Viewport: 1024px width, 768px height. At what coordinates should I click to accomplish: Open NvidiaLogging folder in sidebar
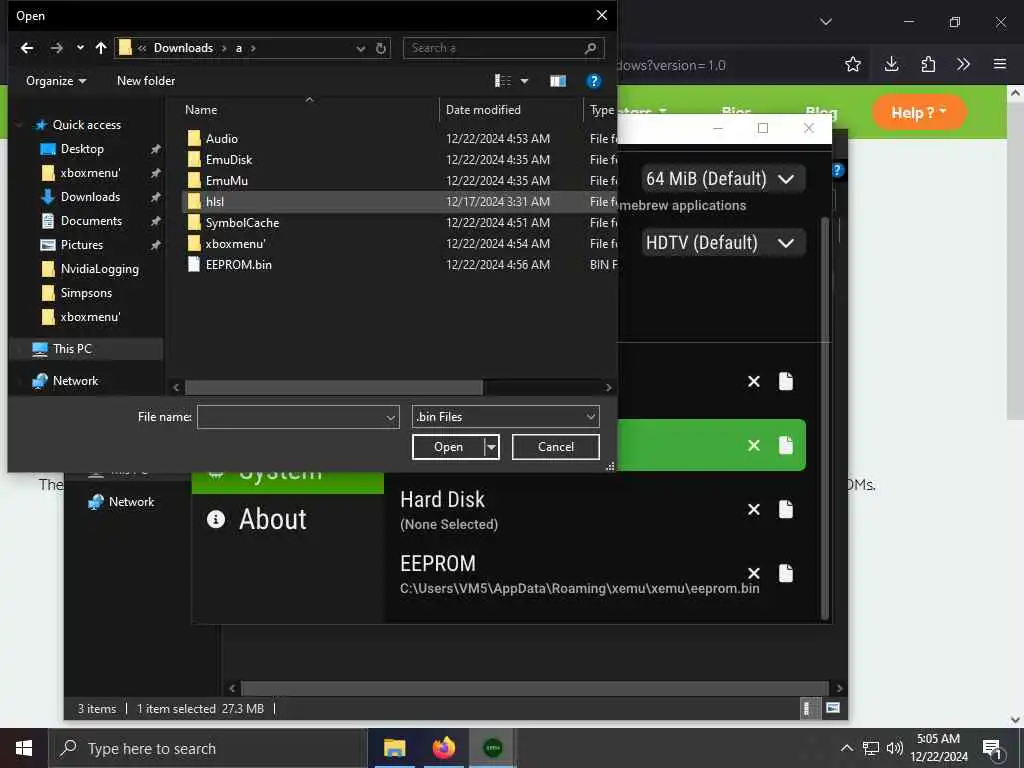pos(99,269)
